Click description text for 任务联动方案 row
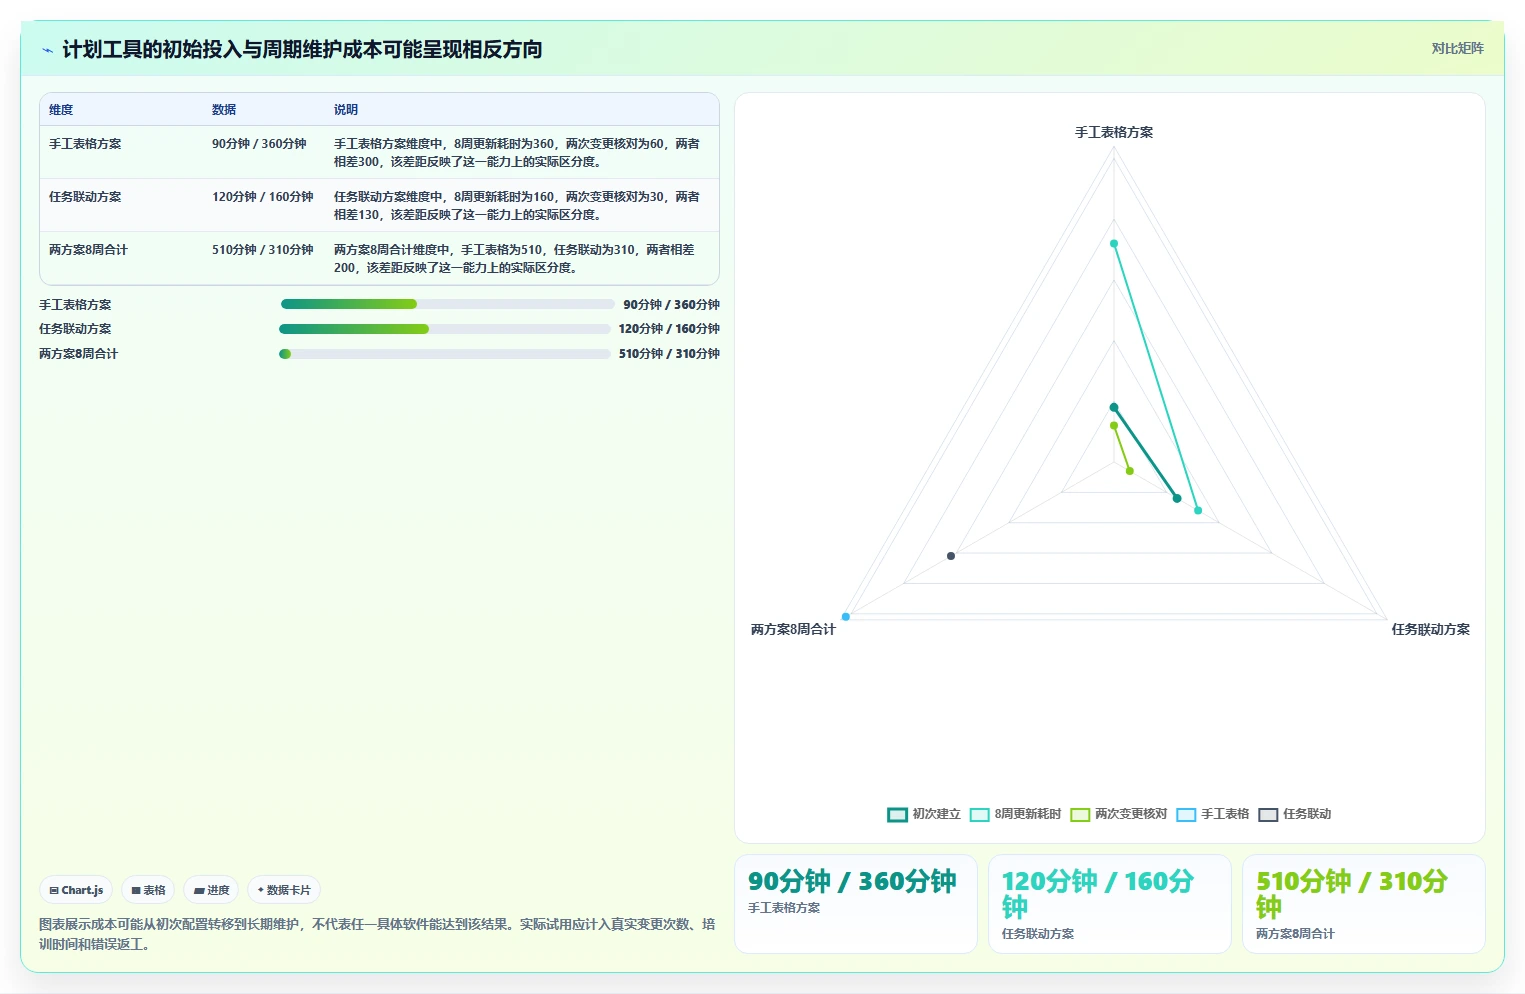1525x994 pixels. (x=517, y=206)
